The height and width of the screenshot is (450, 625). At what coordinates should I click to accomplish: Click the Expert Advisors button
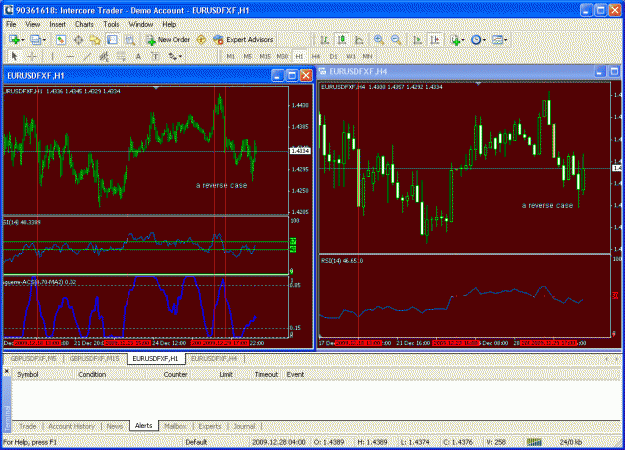tap(243, 40)
